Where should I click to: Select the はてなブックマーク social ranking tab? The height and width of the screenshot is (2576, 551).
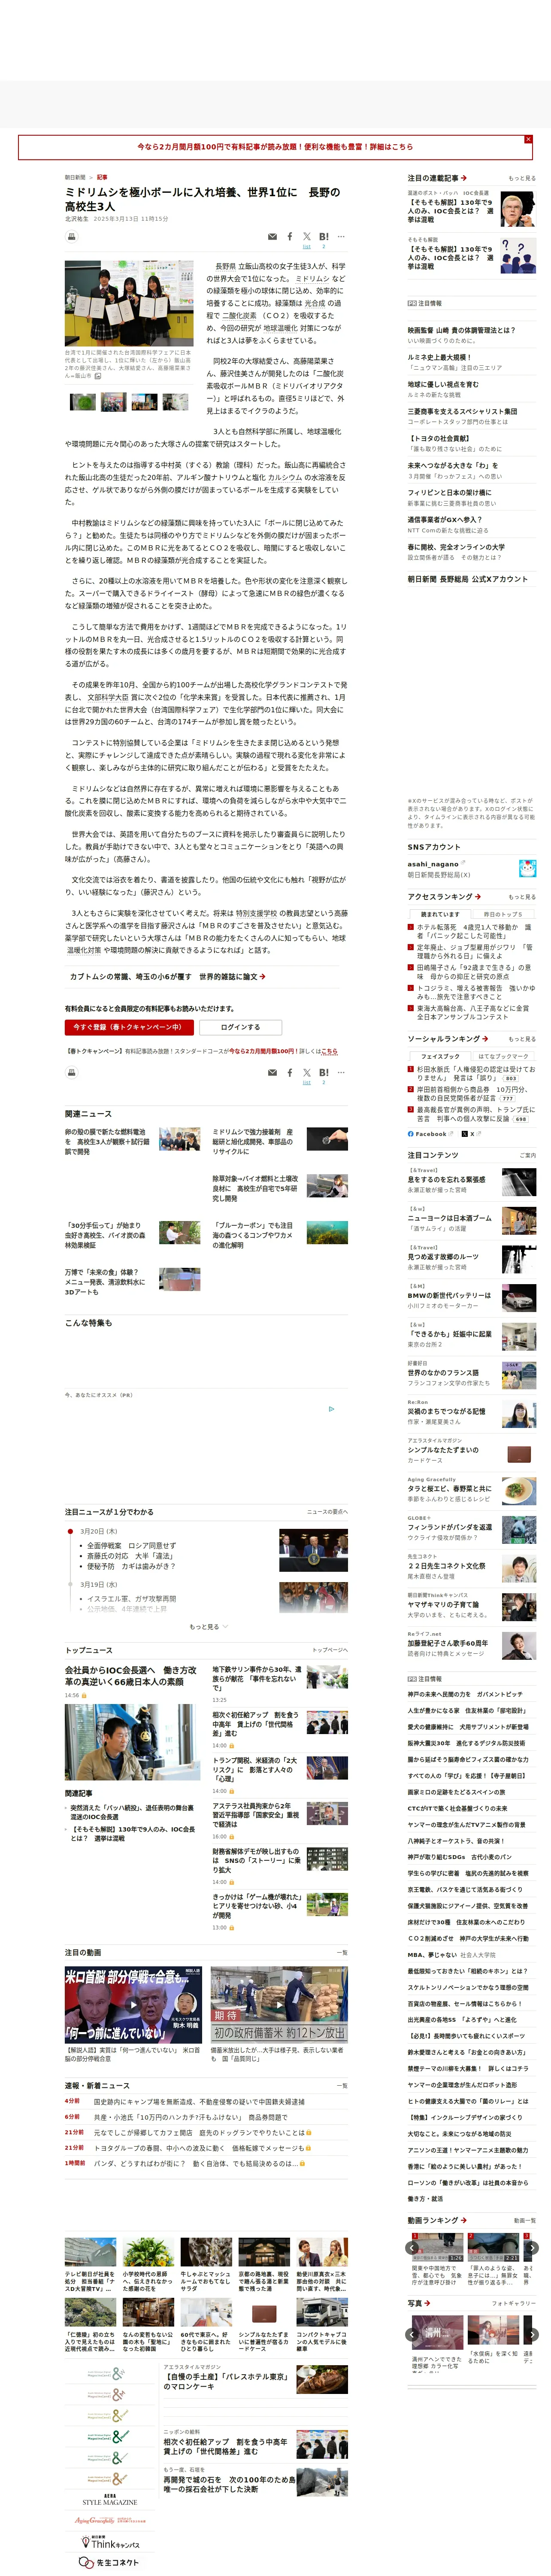[503, 1056]
